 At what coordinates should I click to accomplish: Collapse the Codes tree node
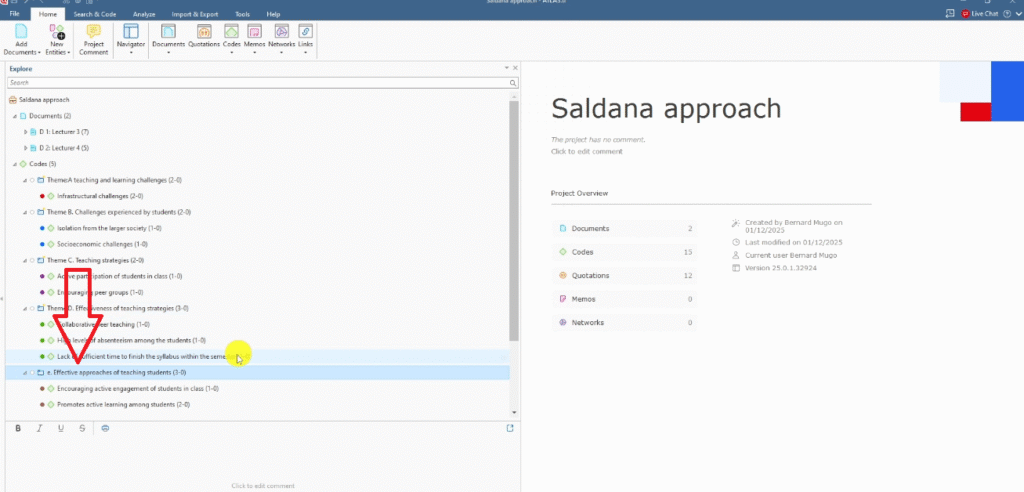14,164
